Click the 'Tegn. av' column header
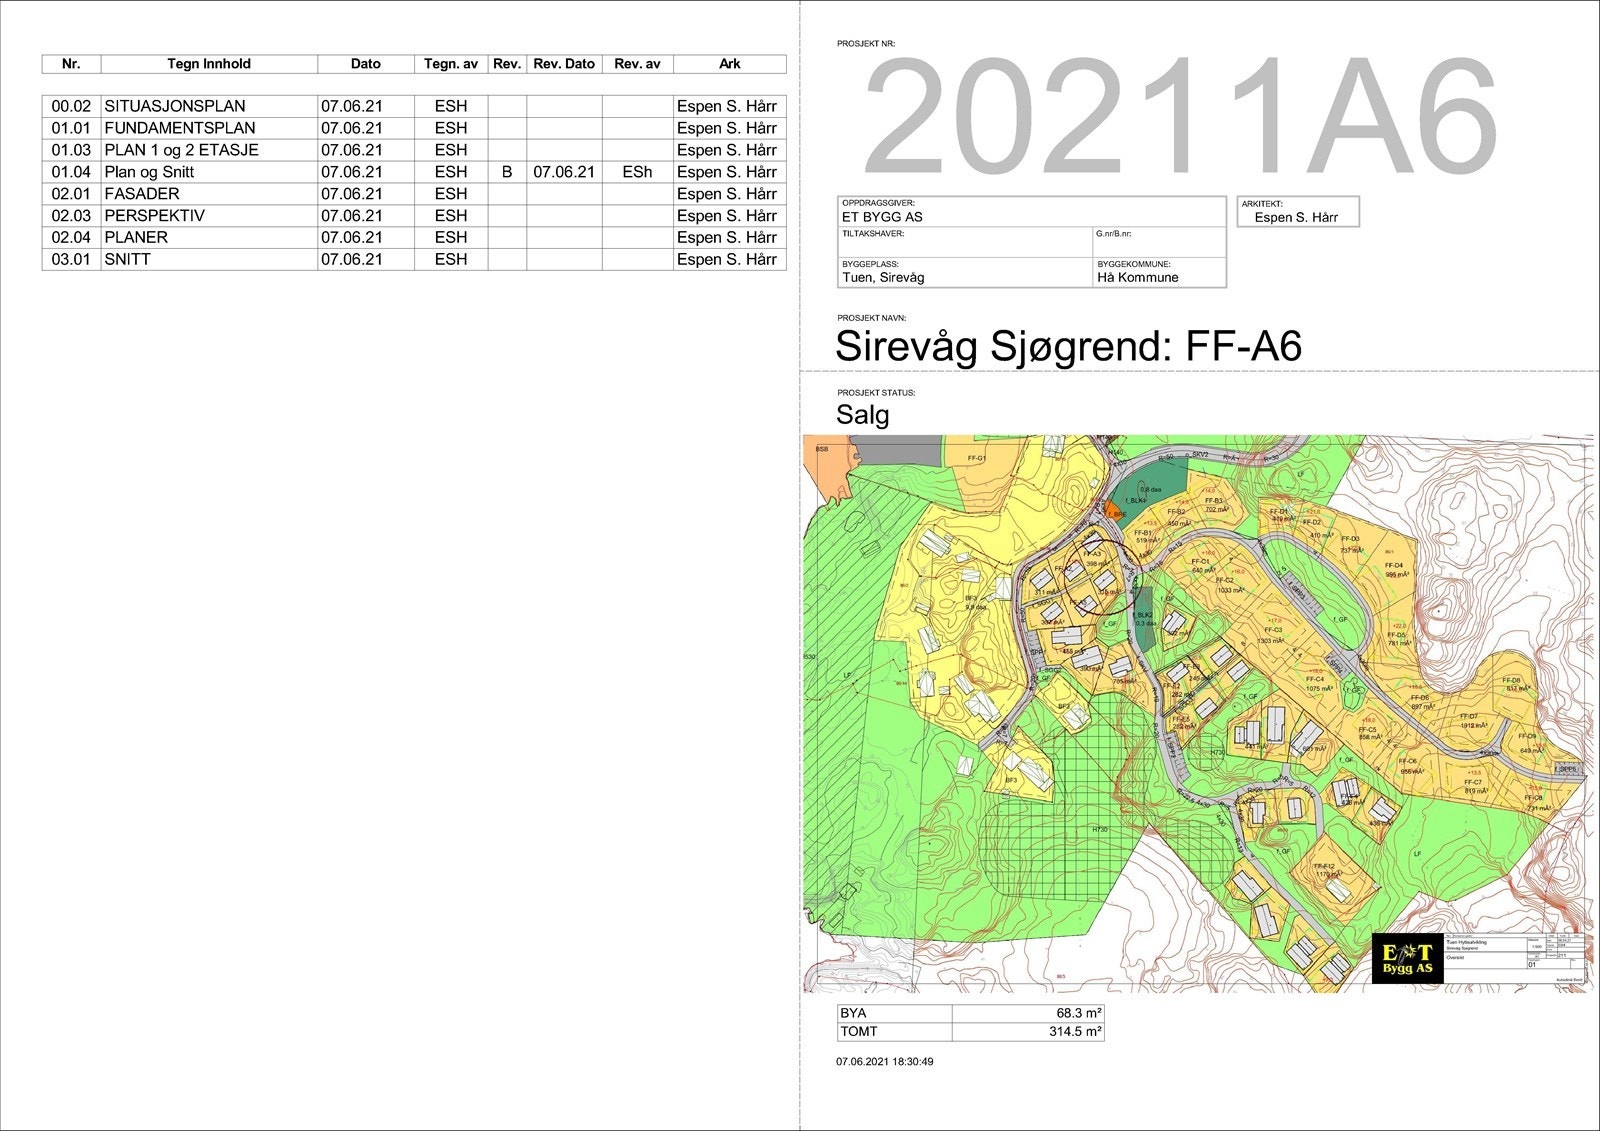The width and height of the screenshot is (1600, 1131). click(451, 64)
